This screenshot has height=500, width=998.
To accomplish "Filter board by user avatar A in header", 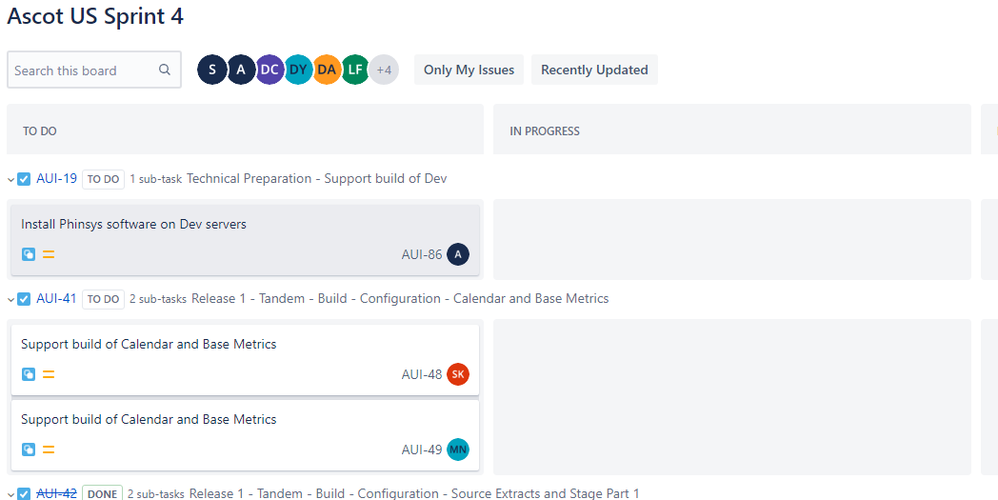I will click(241, 70).
